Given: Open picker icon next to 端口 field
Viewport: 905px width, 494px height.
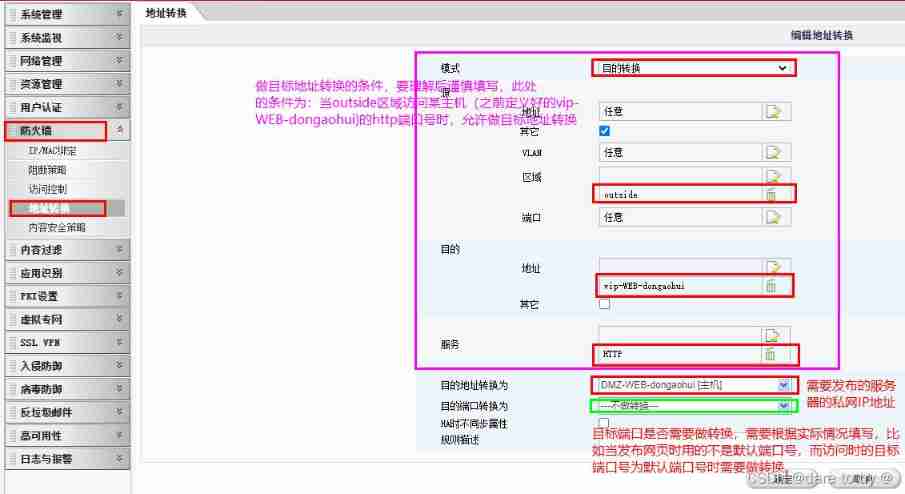Looking at the screenshot, I should (x=773, y=217).
